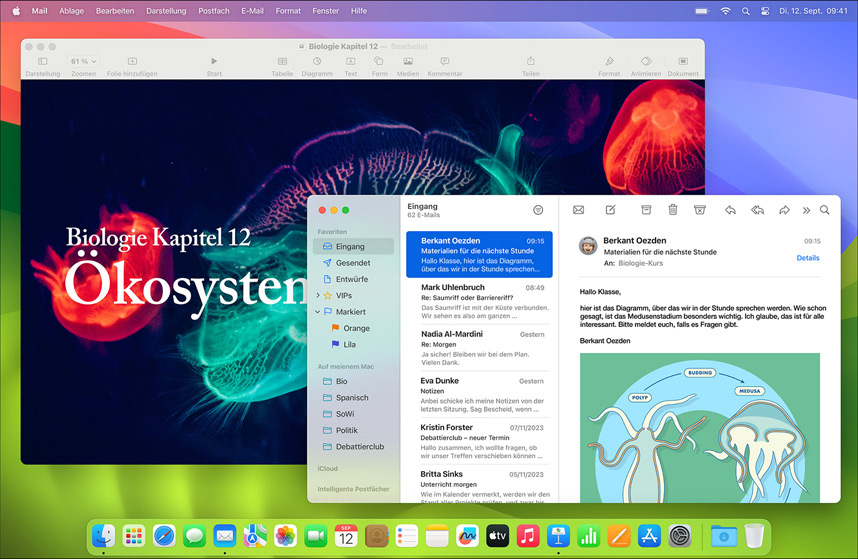Image resolution: width=858 pixels, height=559 pixels.
Task: Toggle the Keynote Animieren inspector
Action: point(646,62)
